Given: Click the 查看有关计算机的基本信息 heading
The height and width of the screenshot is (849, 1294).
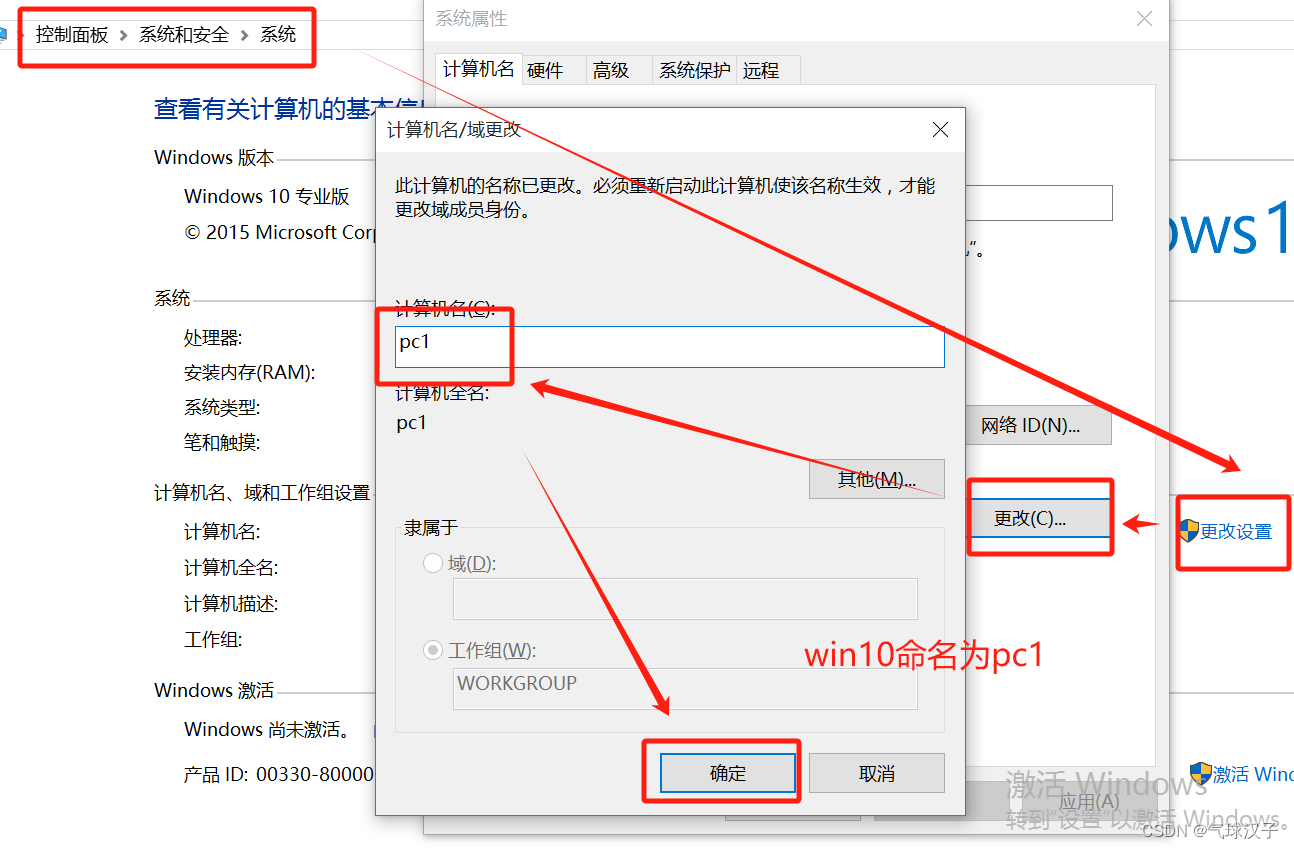Looking at the screenshot, I should click(289, 109).
